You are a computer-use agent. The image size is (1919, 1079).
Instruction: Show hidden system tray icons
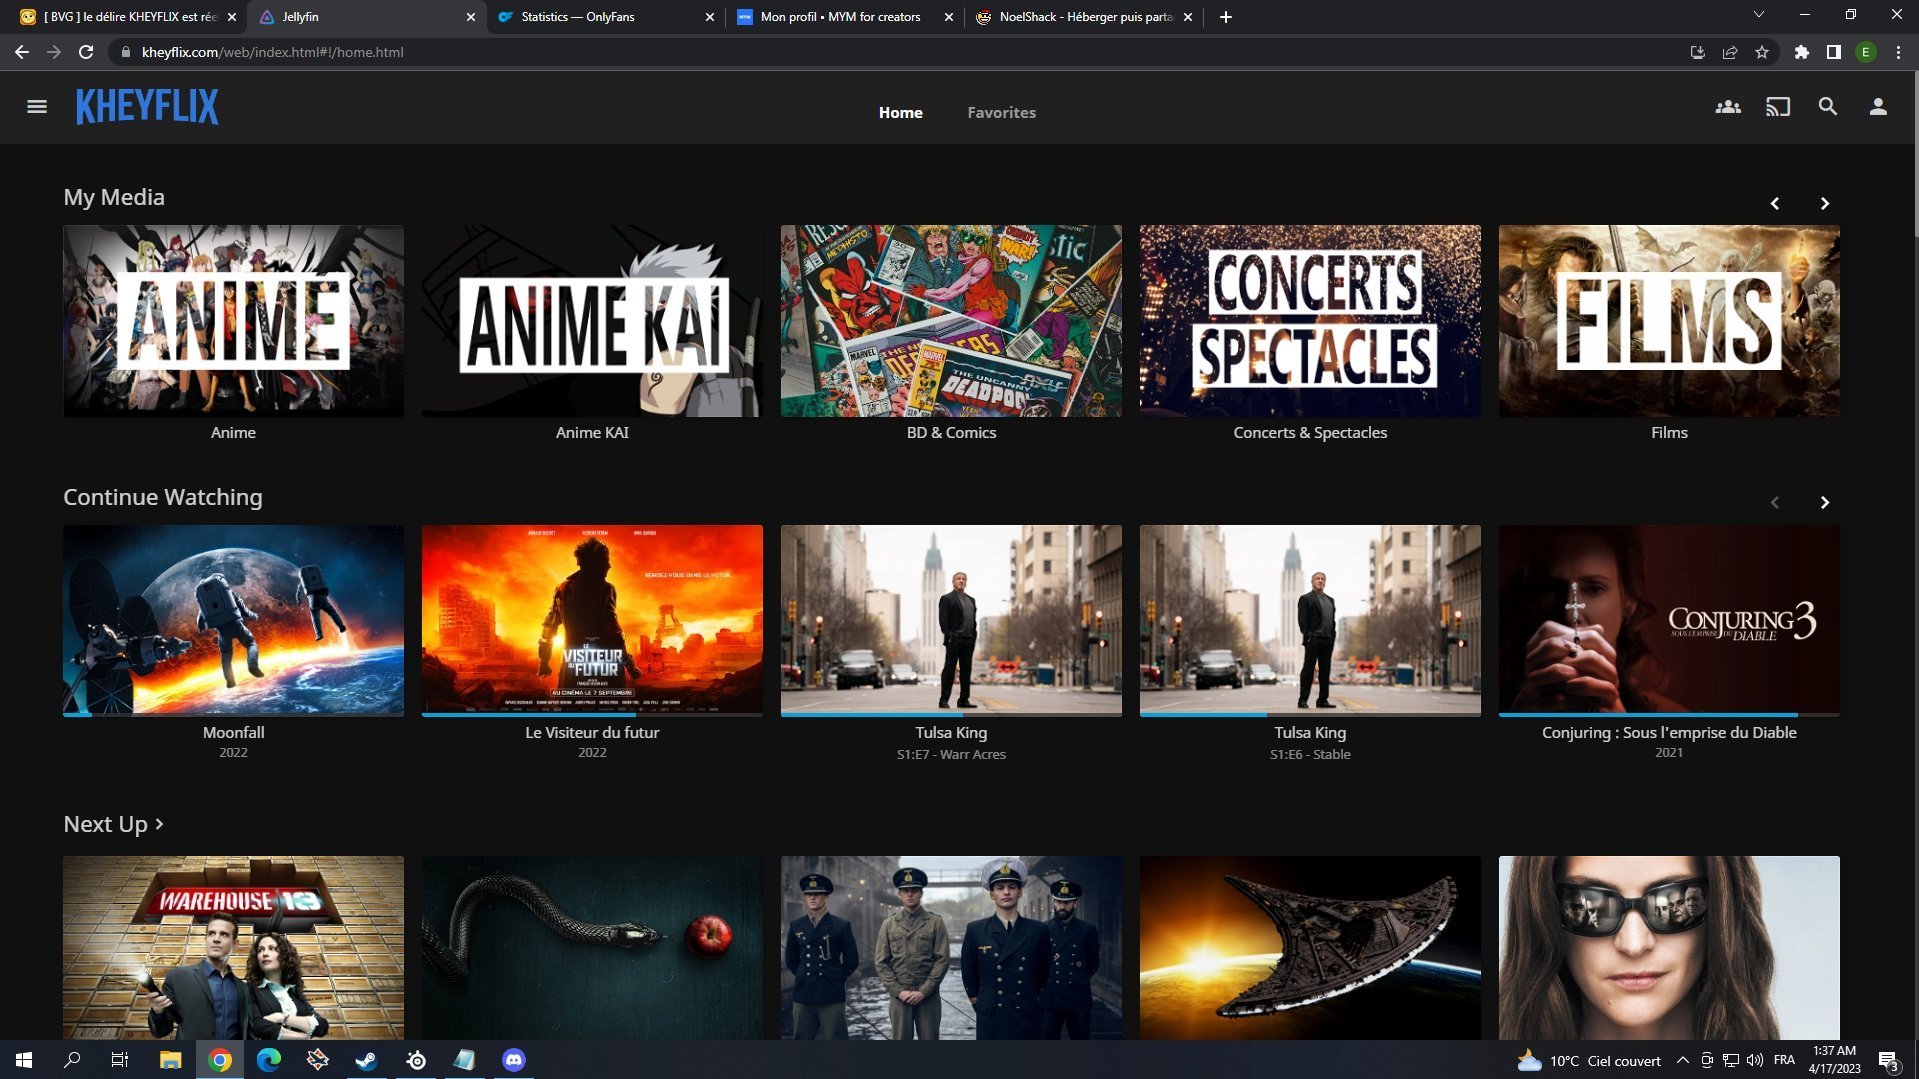(1682, 1060)
